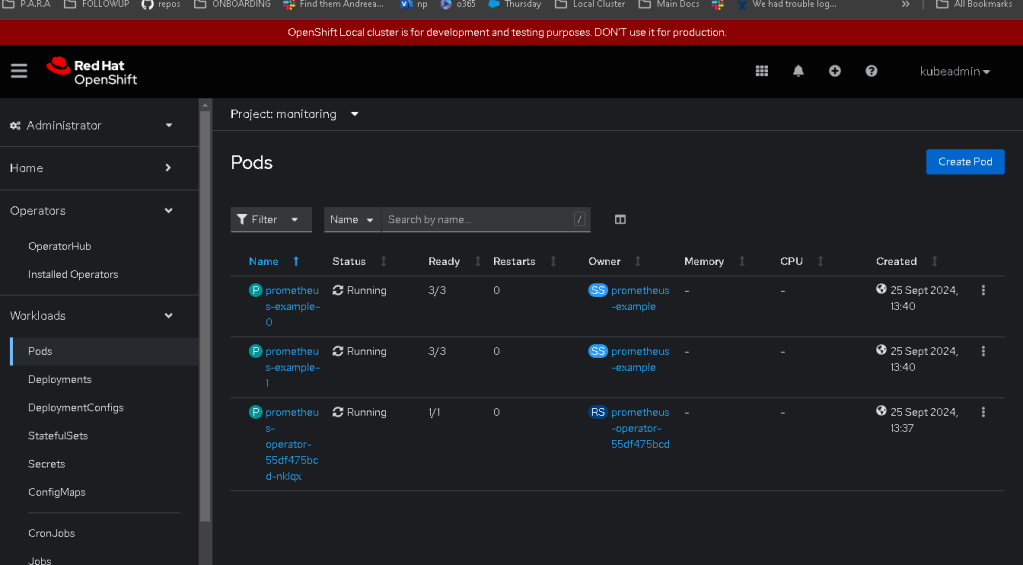
Task: Click the plus import icon
Action: coord(834,71)
